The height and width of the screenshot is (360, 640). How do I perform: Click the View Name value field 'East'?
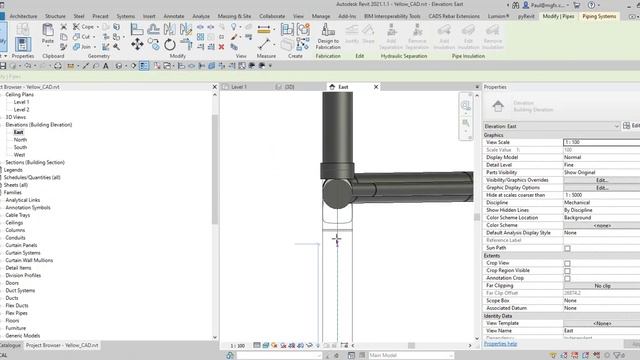click(x=602, y=331)
